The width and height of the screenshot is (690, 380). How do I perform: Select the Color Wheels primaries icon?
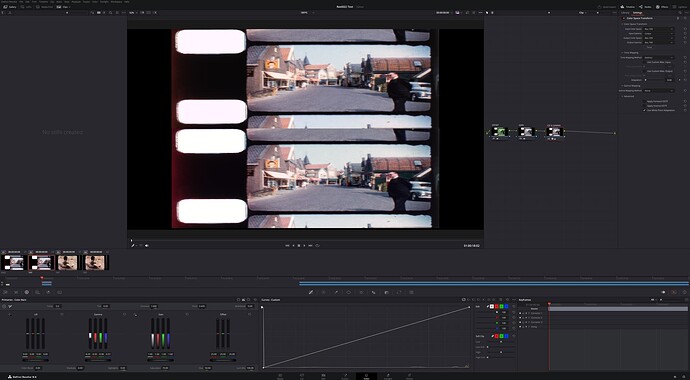tap(26, 292)
